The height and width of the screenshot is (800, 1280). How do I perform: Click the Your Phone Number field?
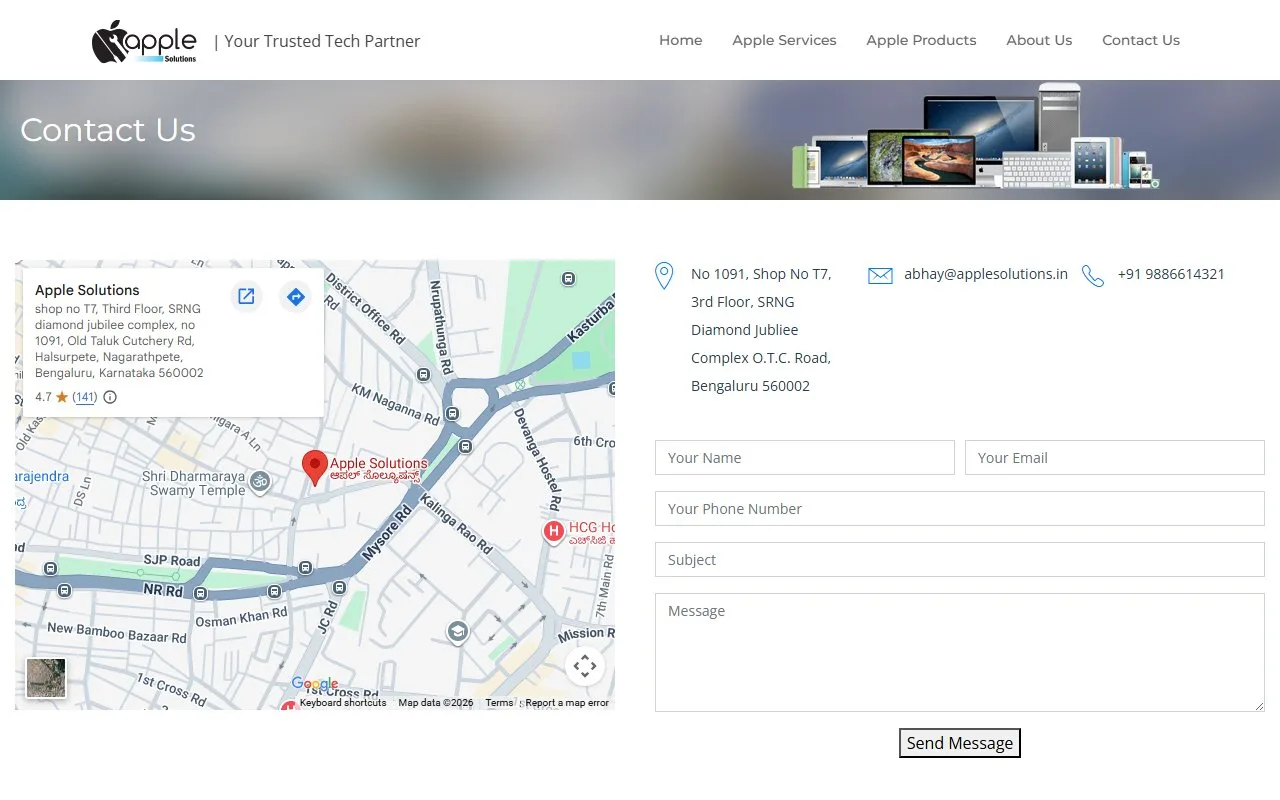(x=960, y=509)
